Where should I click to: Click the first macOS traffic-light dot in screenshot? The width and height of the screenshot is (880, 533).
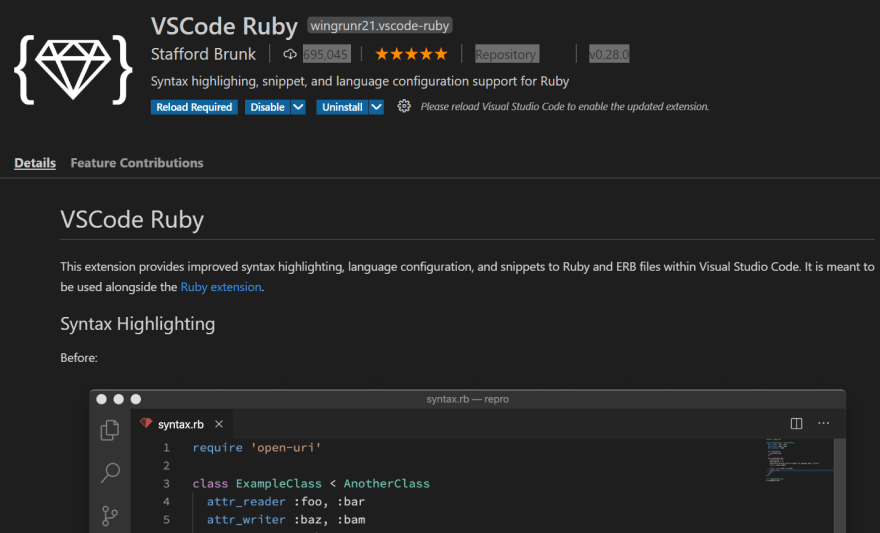102,399
